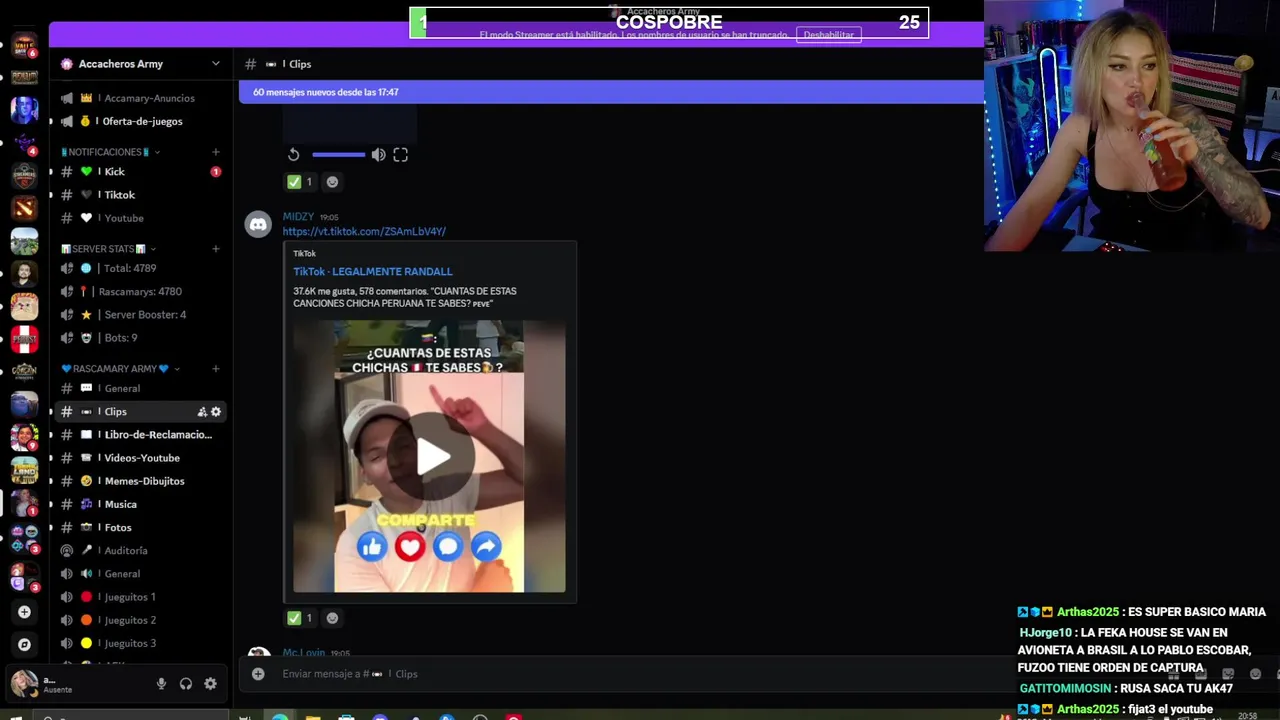The width and height of the screenshot is (1280, 720).
Task: Open user settings gear in user panel
Action: pos(210,684)
